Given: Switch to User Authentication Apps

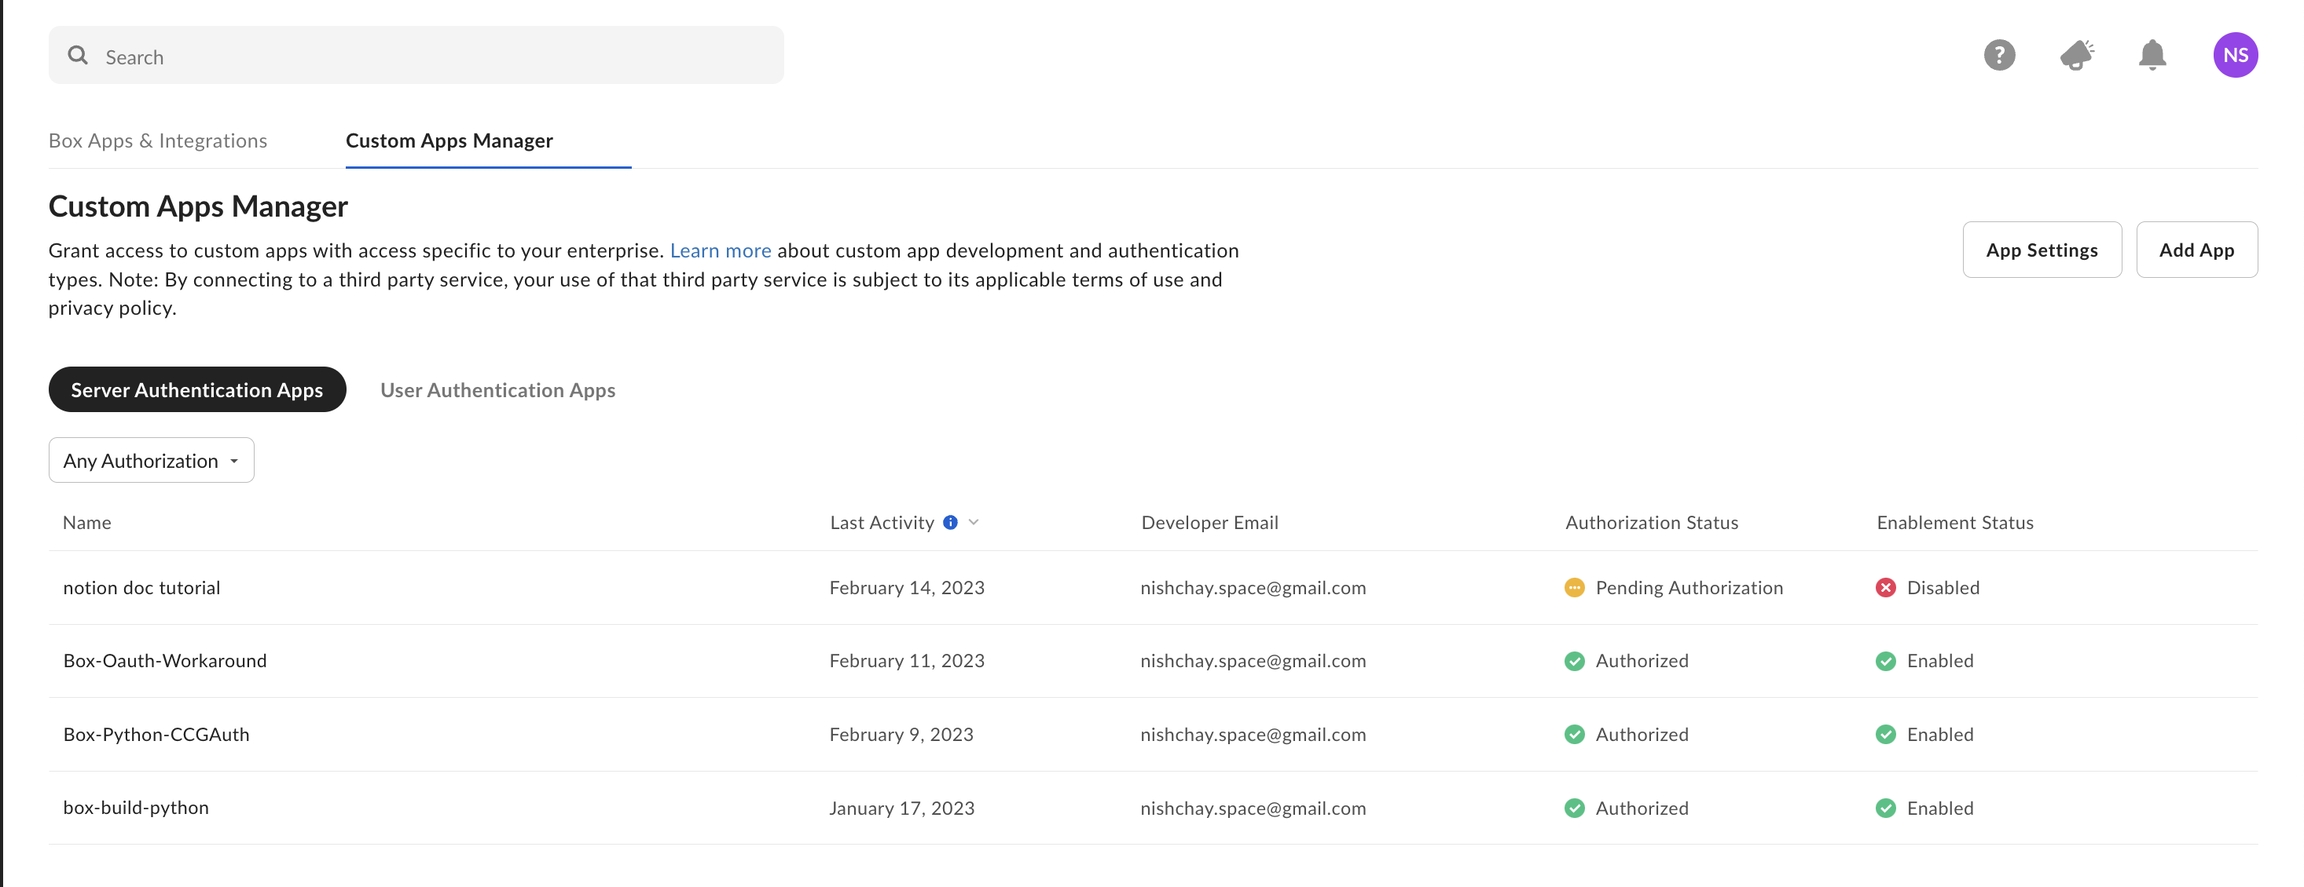Looking at the screenshot, I should coord(497,390).
